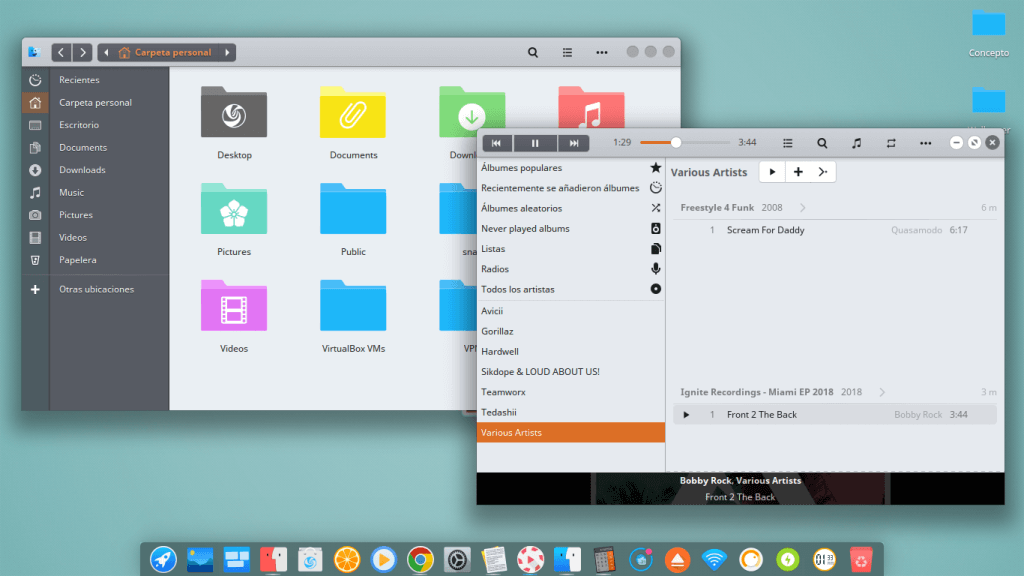Select the pink Videos folder
Viewport: 1024px width, 576px height.
click(x=234, y=317)
